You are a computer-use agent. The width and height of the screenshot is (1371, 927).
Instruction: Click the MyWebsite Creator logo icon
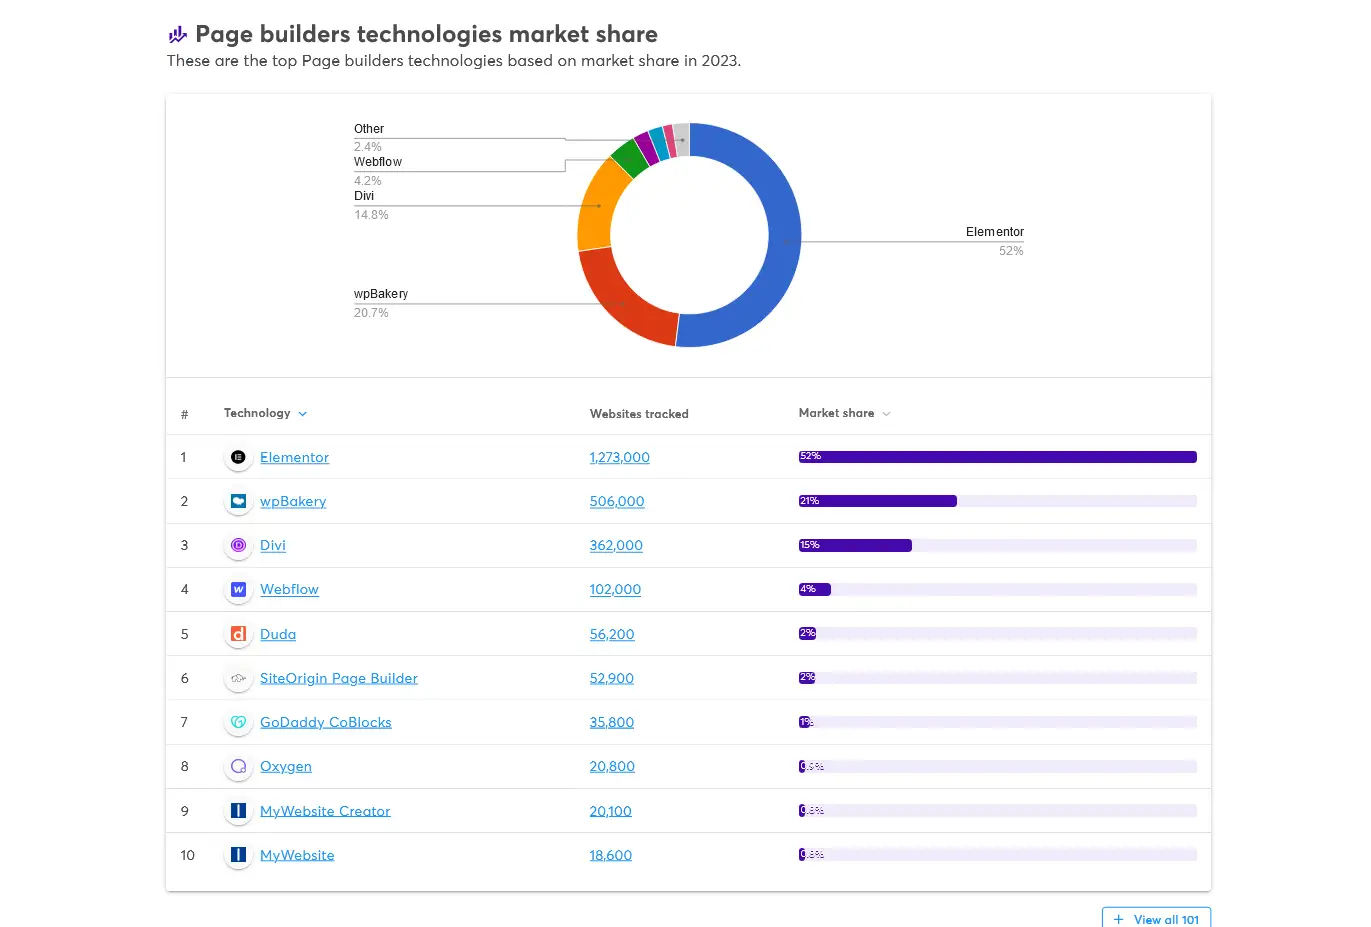238,811
